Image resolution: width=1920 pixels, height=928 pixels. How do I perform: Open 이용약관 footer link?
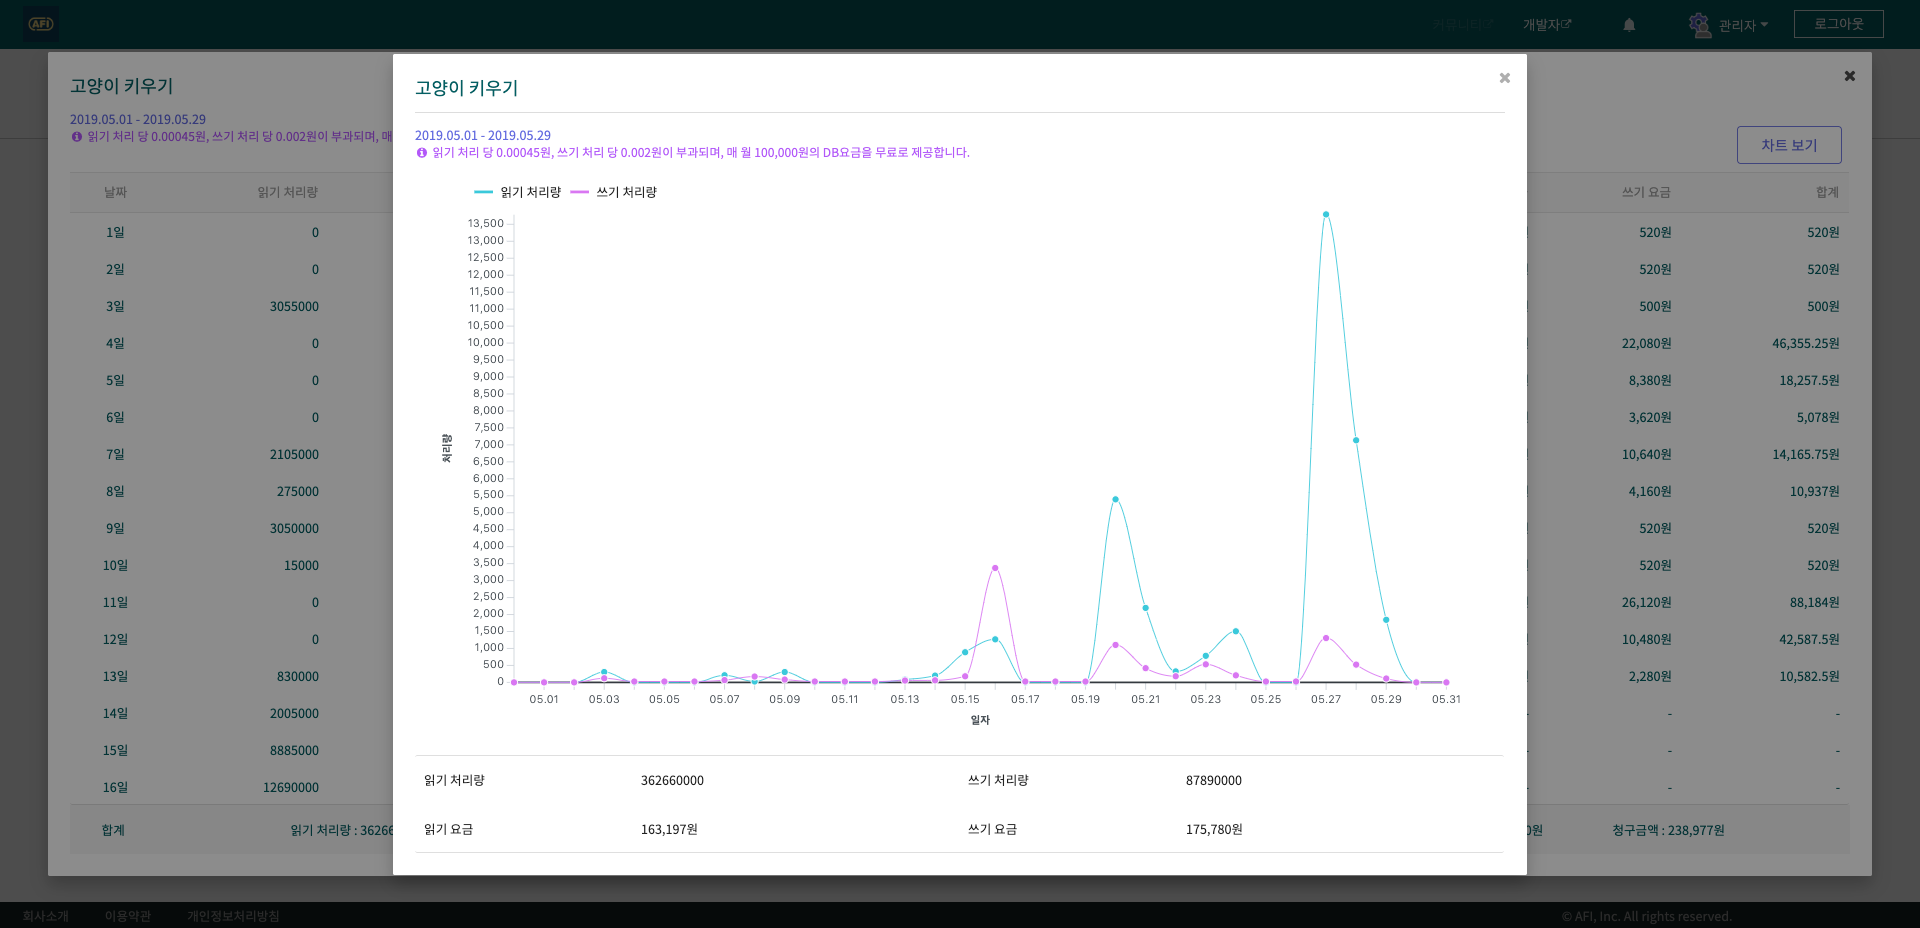128,916
